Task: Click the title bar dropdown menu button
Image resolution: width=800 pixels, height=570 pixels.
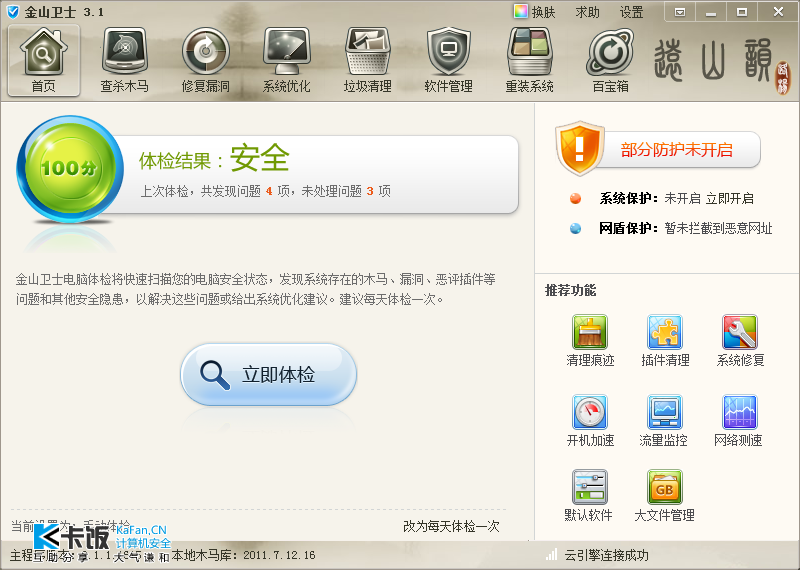Action: (x=680, y=12)
